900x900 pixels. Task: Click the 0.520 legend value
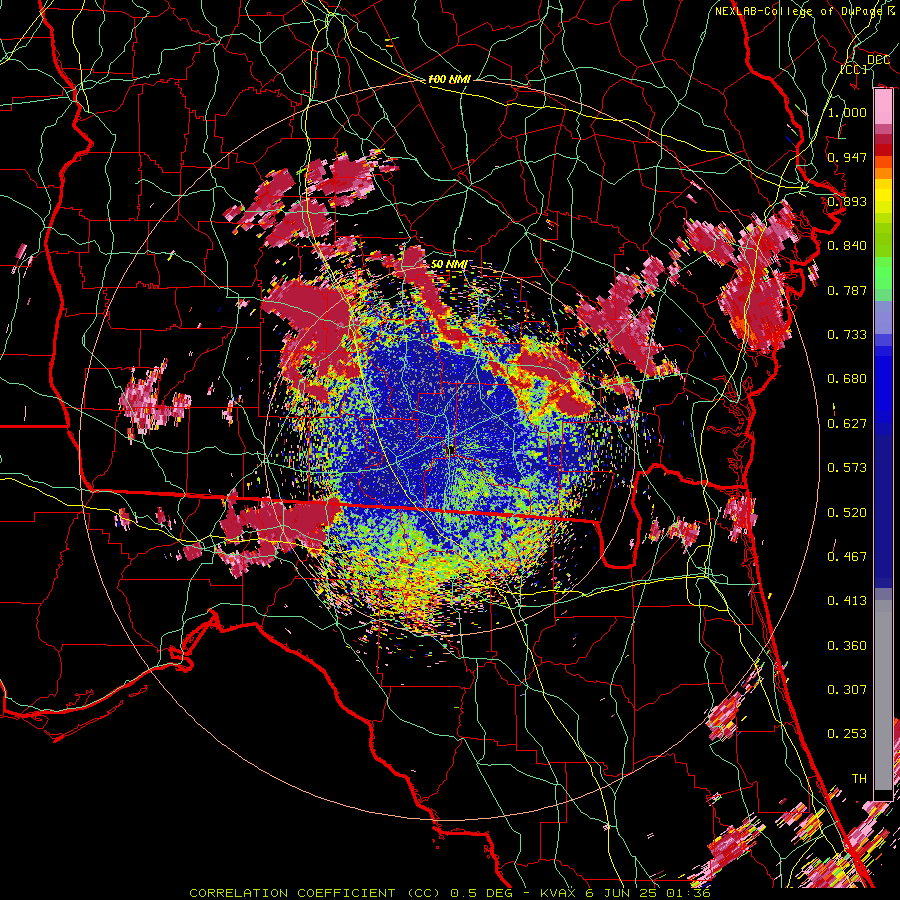click(x=847, y=513)
